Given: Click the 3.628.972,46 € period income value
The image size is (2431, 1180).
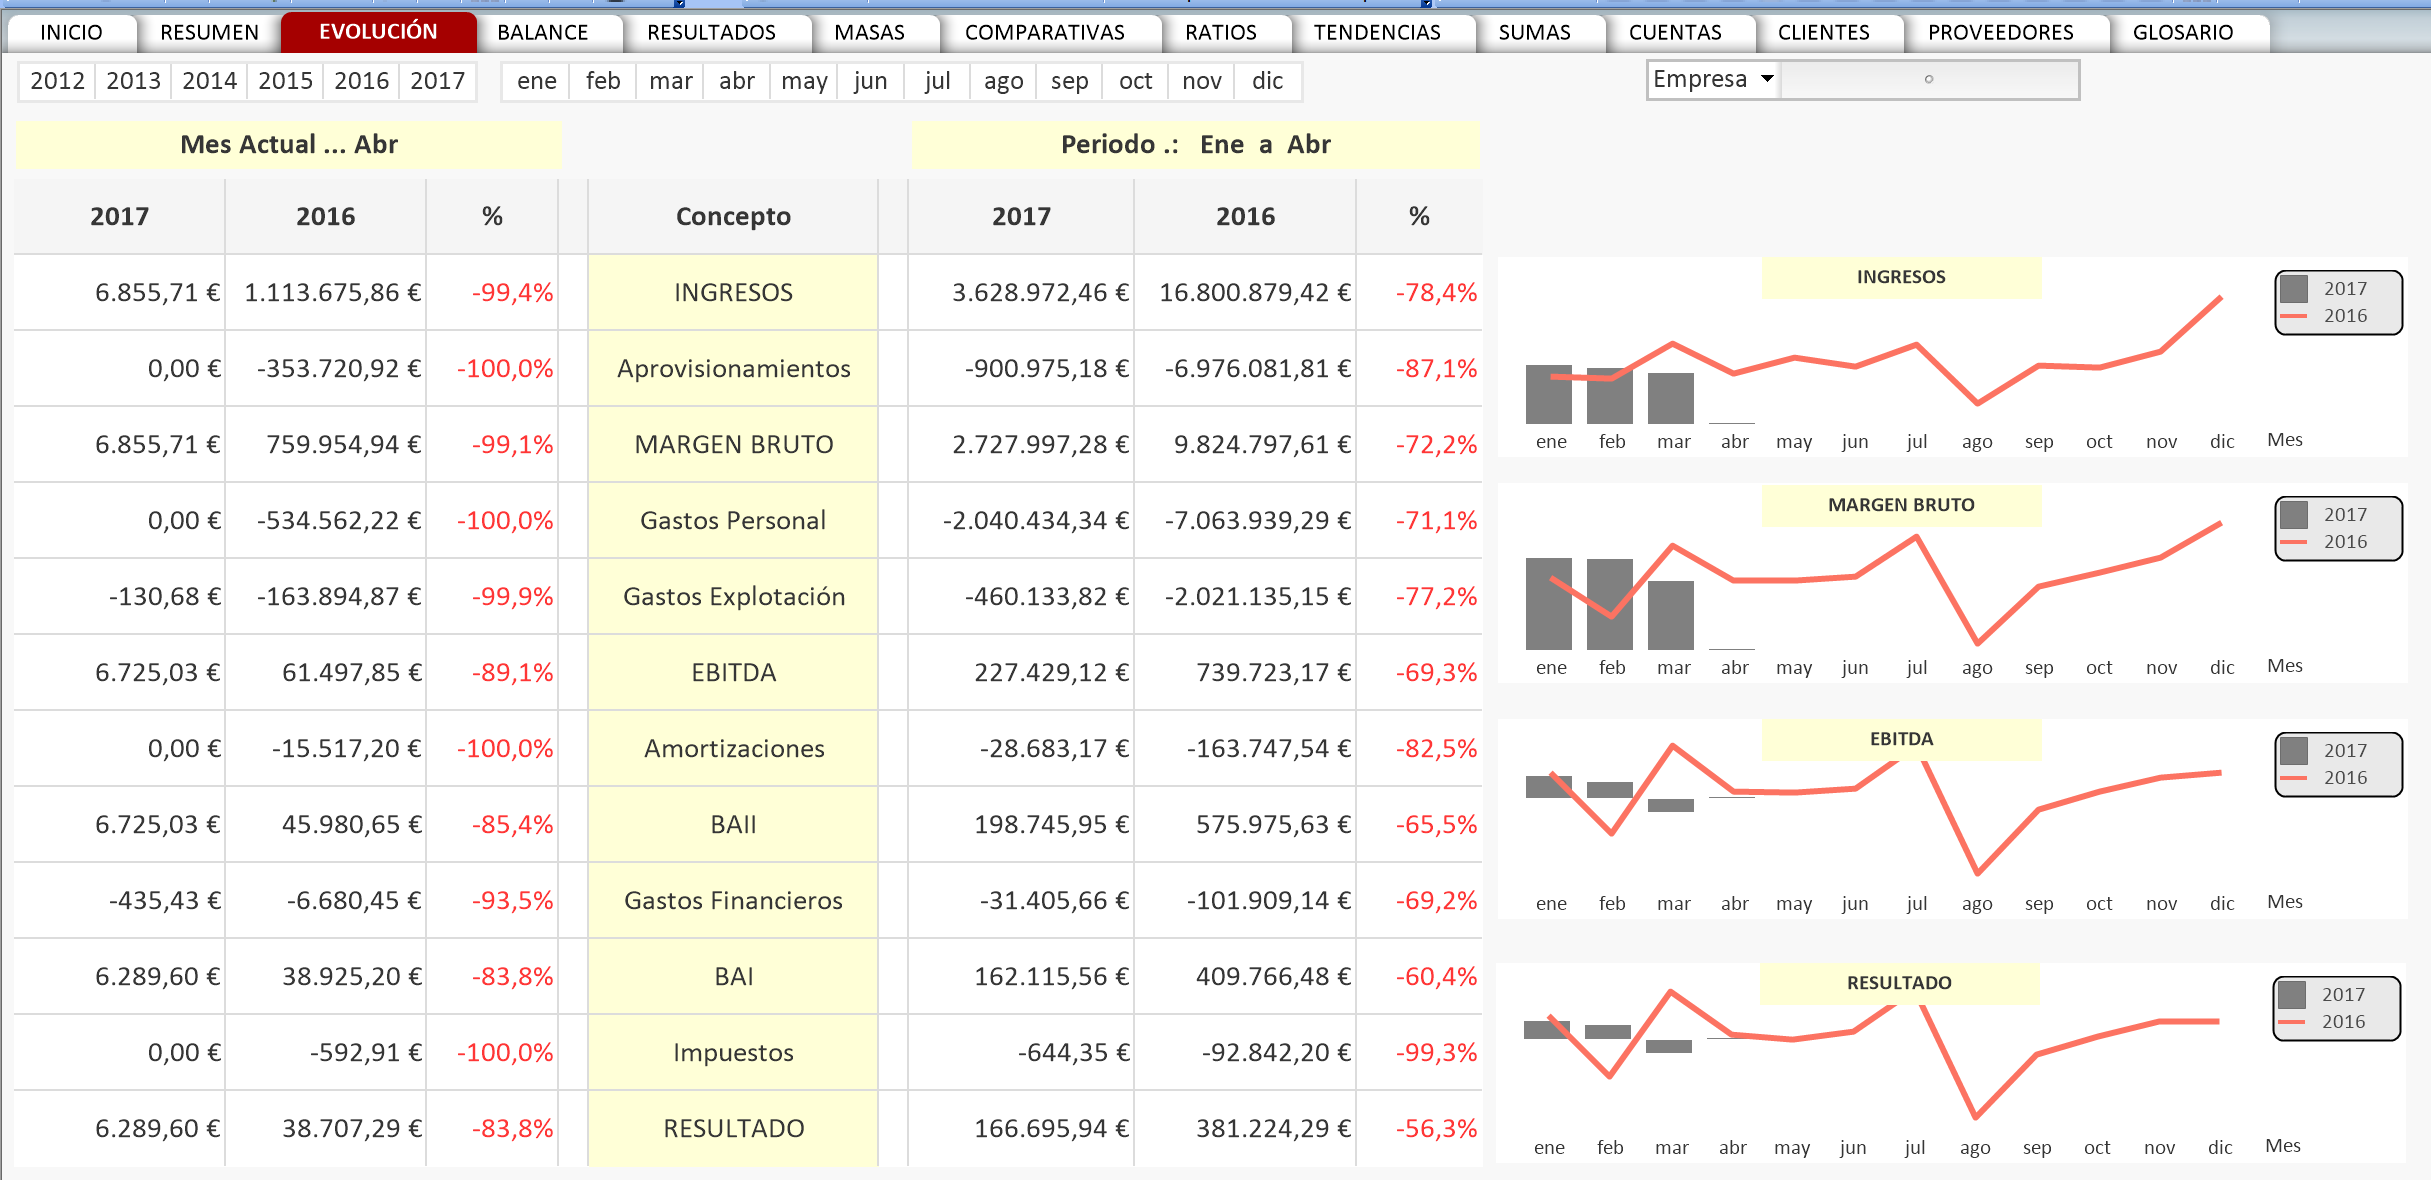Looking at the screenshot, I should point(1021,292).
